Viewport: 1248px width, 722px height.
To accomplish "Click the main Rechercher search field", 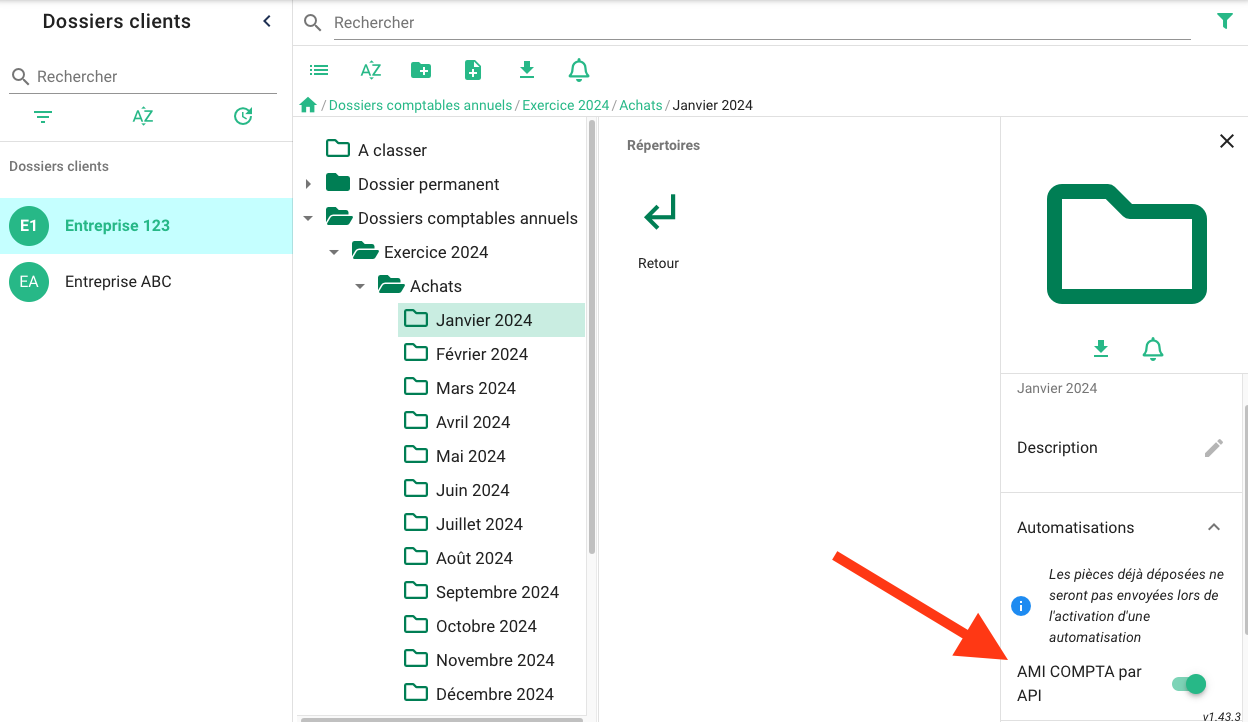I will 760,22.
